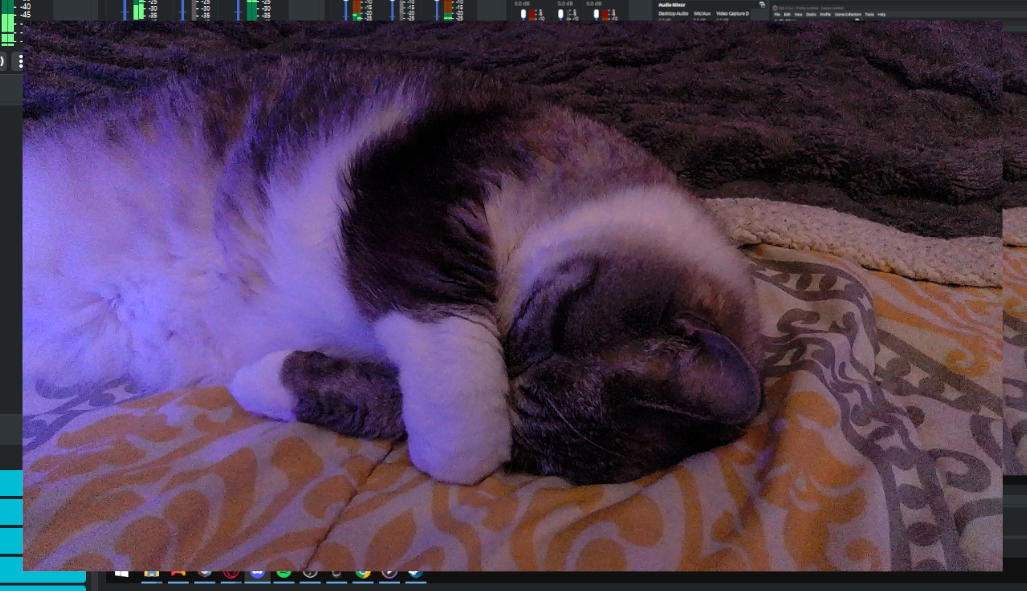
Task: Open File Explorer from the taskbar
Action: tap(152, 575)
